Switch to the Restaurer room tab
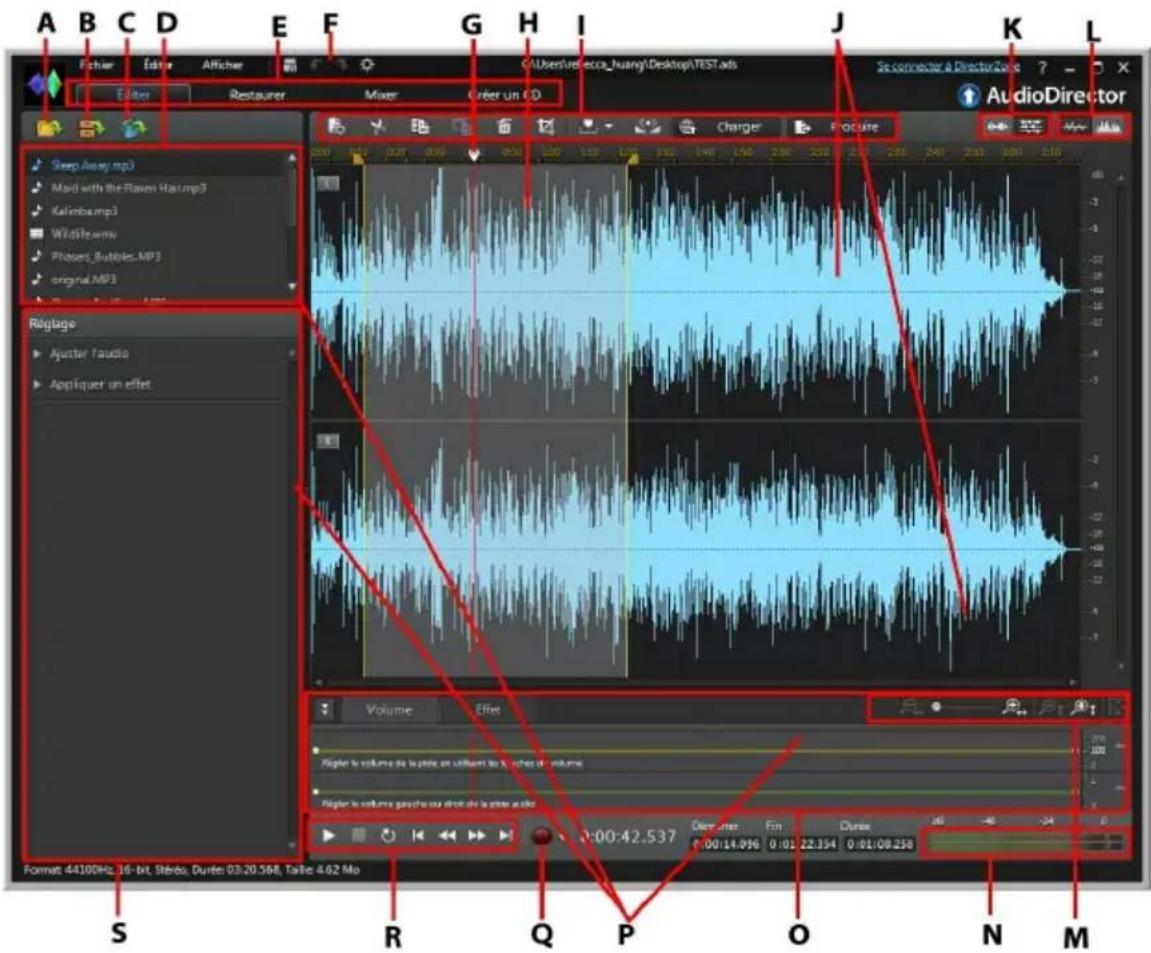This screenshot has height=953, width=1151. point(257,95)
